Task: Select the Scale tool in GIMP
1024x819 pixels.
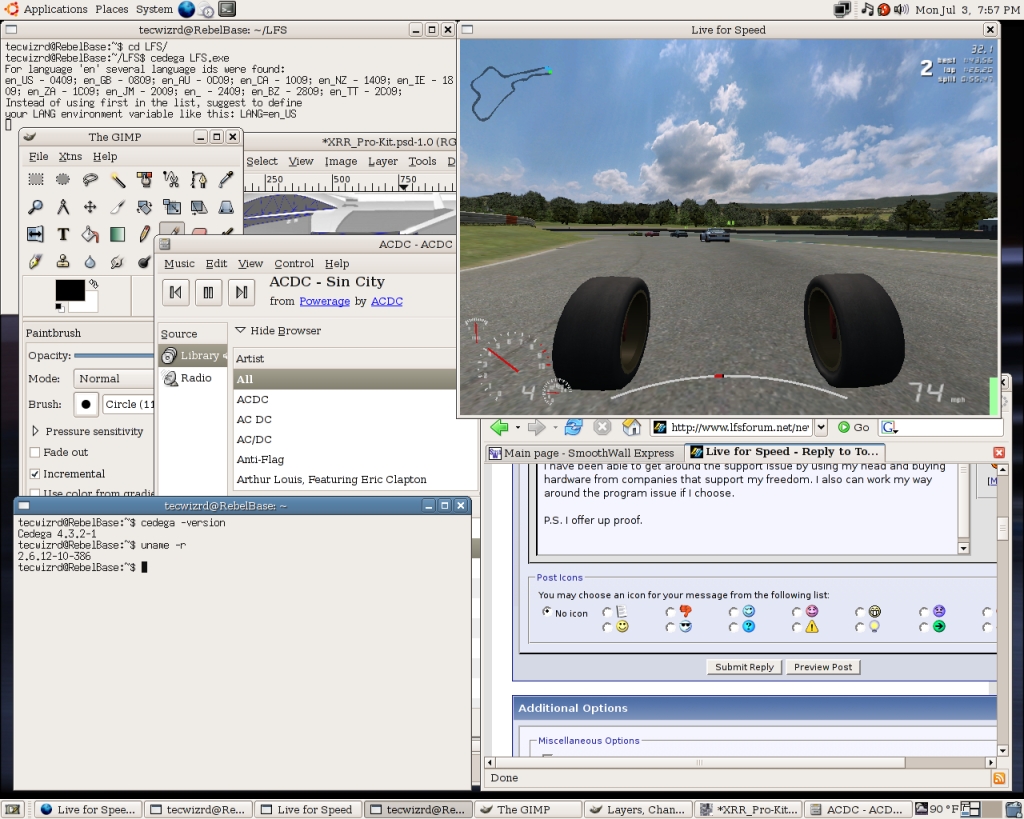Action: coord(172,207)
